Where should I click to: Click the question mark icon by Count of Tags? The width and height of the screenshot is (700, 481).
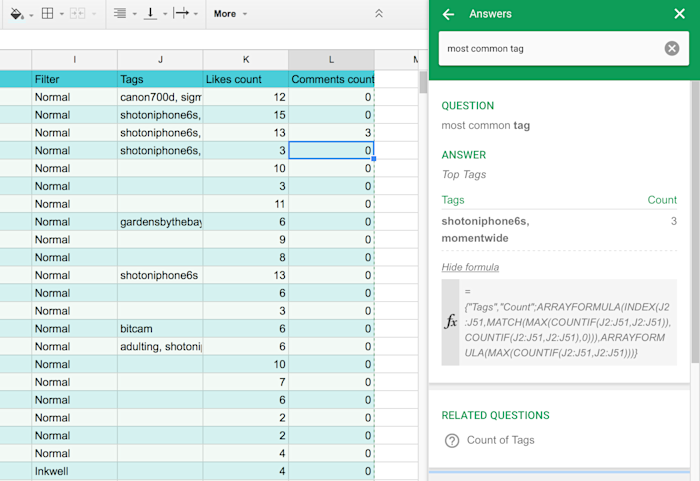pyautogui.click(x=452, y=441)
